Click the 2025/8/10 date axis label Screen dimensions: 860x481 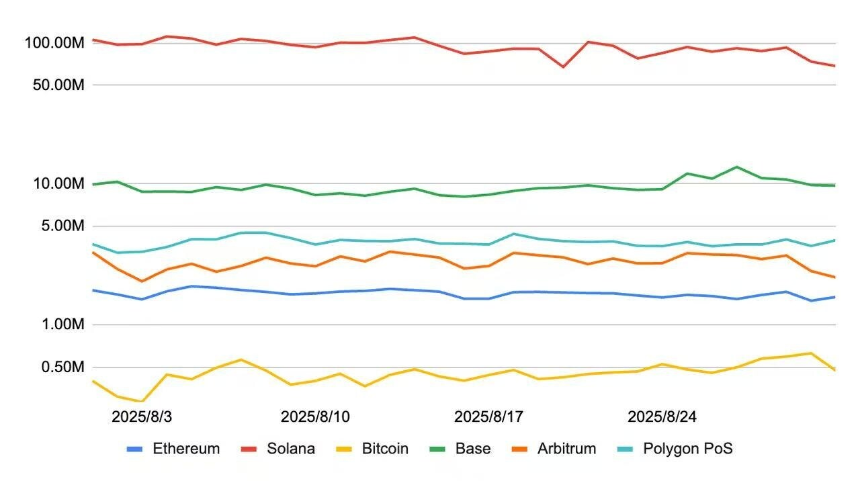pyautogui.click(x=315, y=415)
